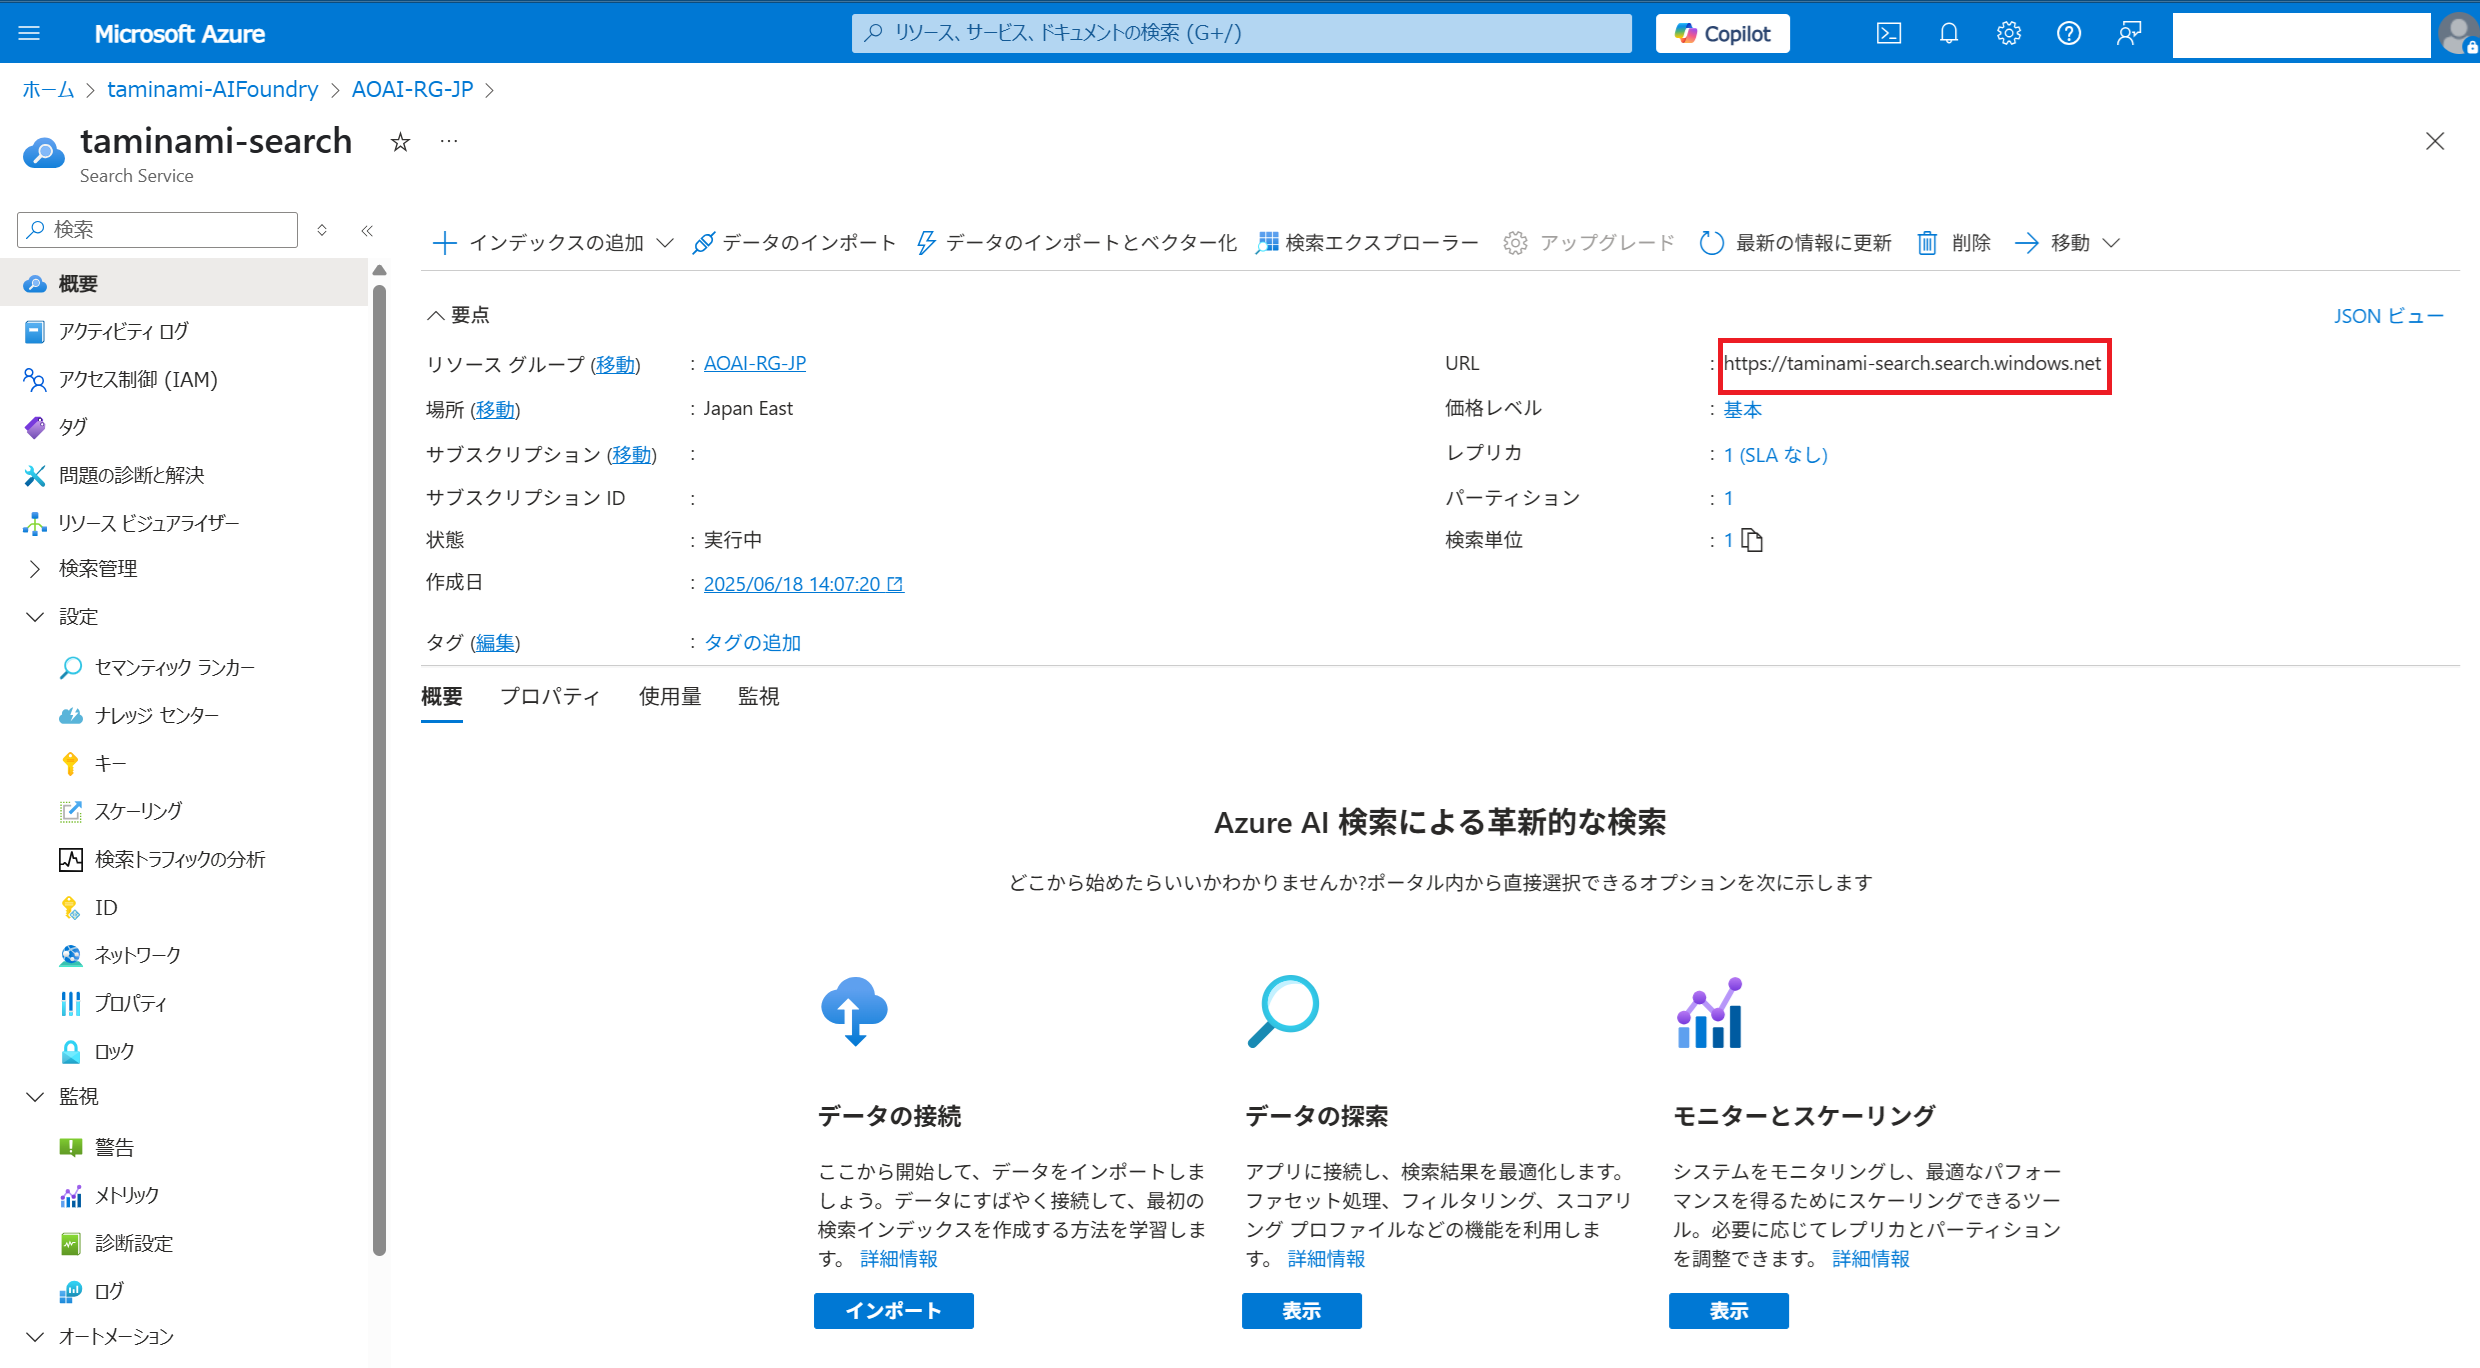2480x1368 pixels.
Task: Click 基本 pricing tier link
Action: click(x=1742, y=409)
